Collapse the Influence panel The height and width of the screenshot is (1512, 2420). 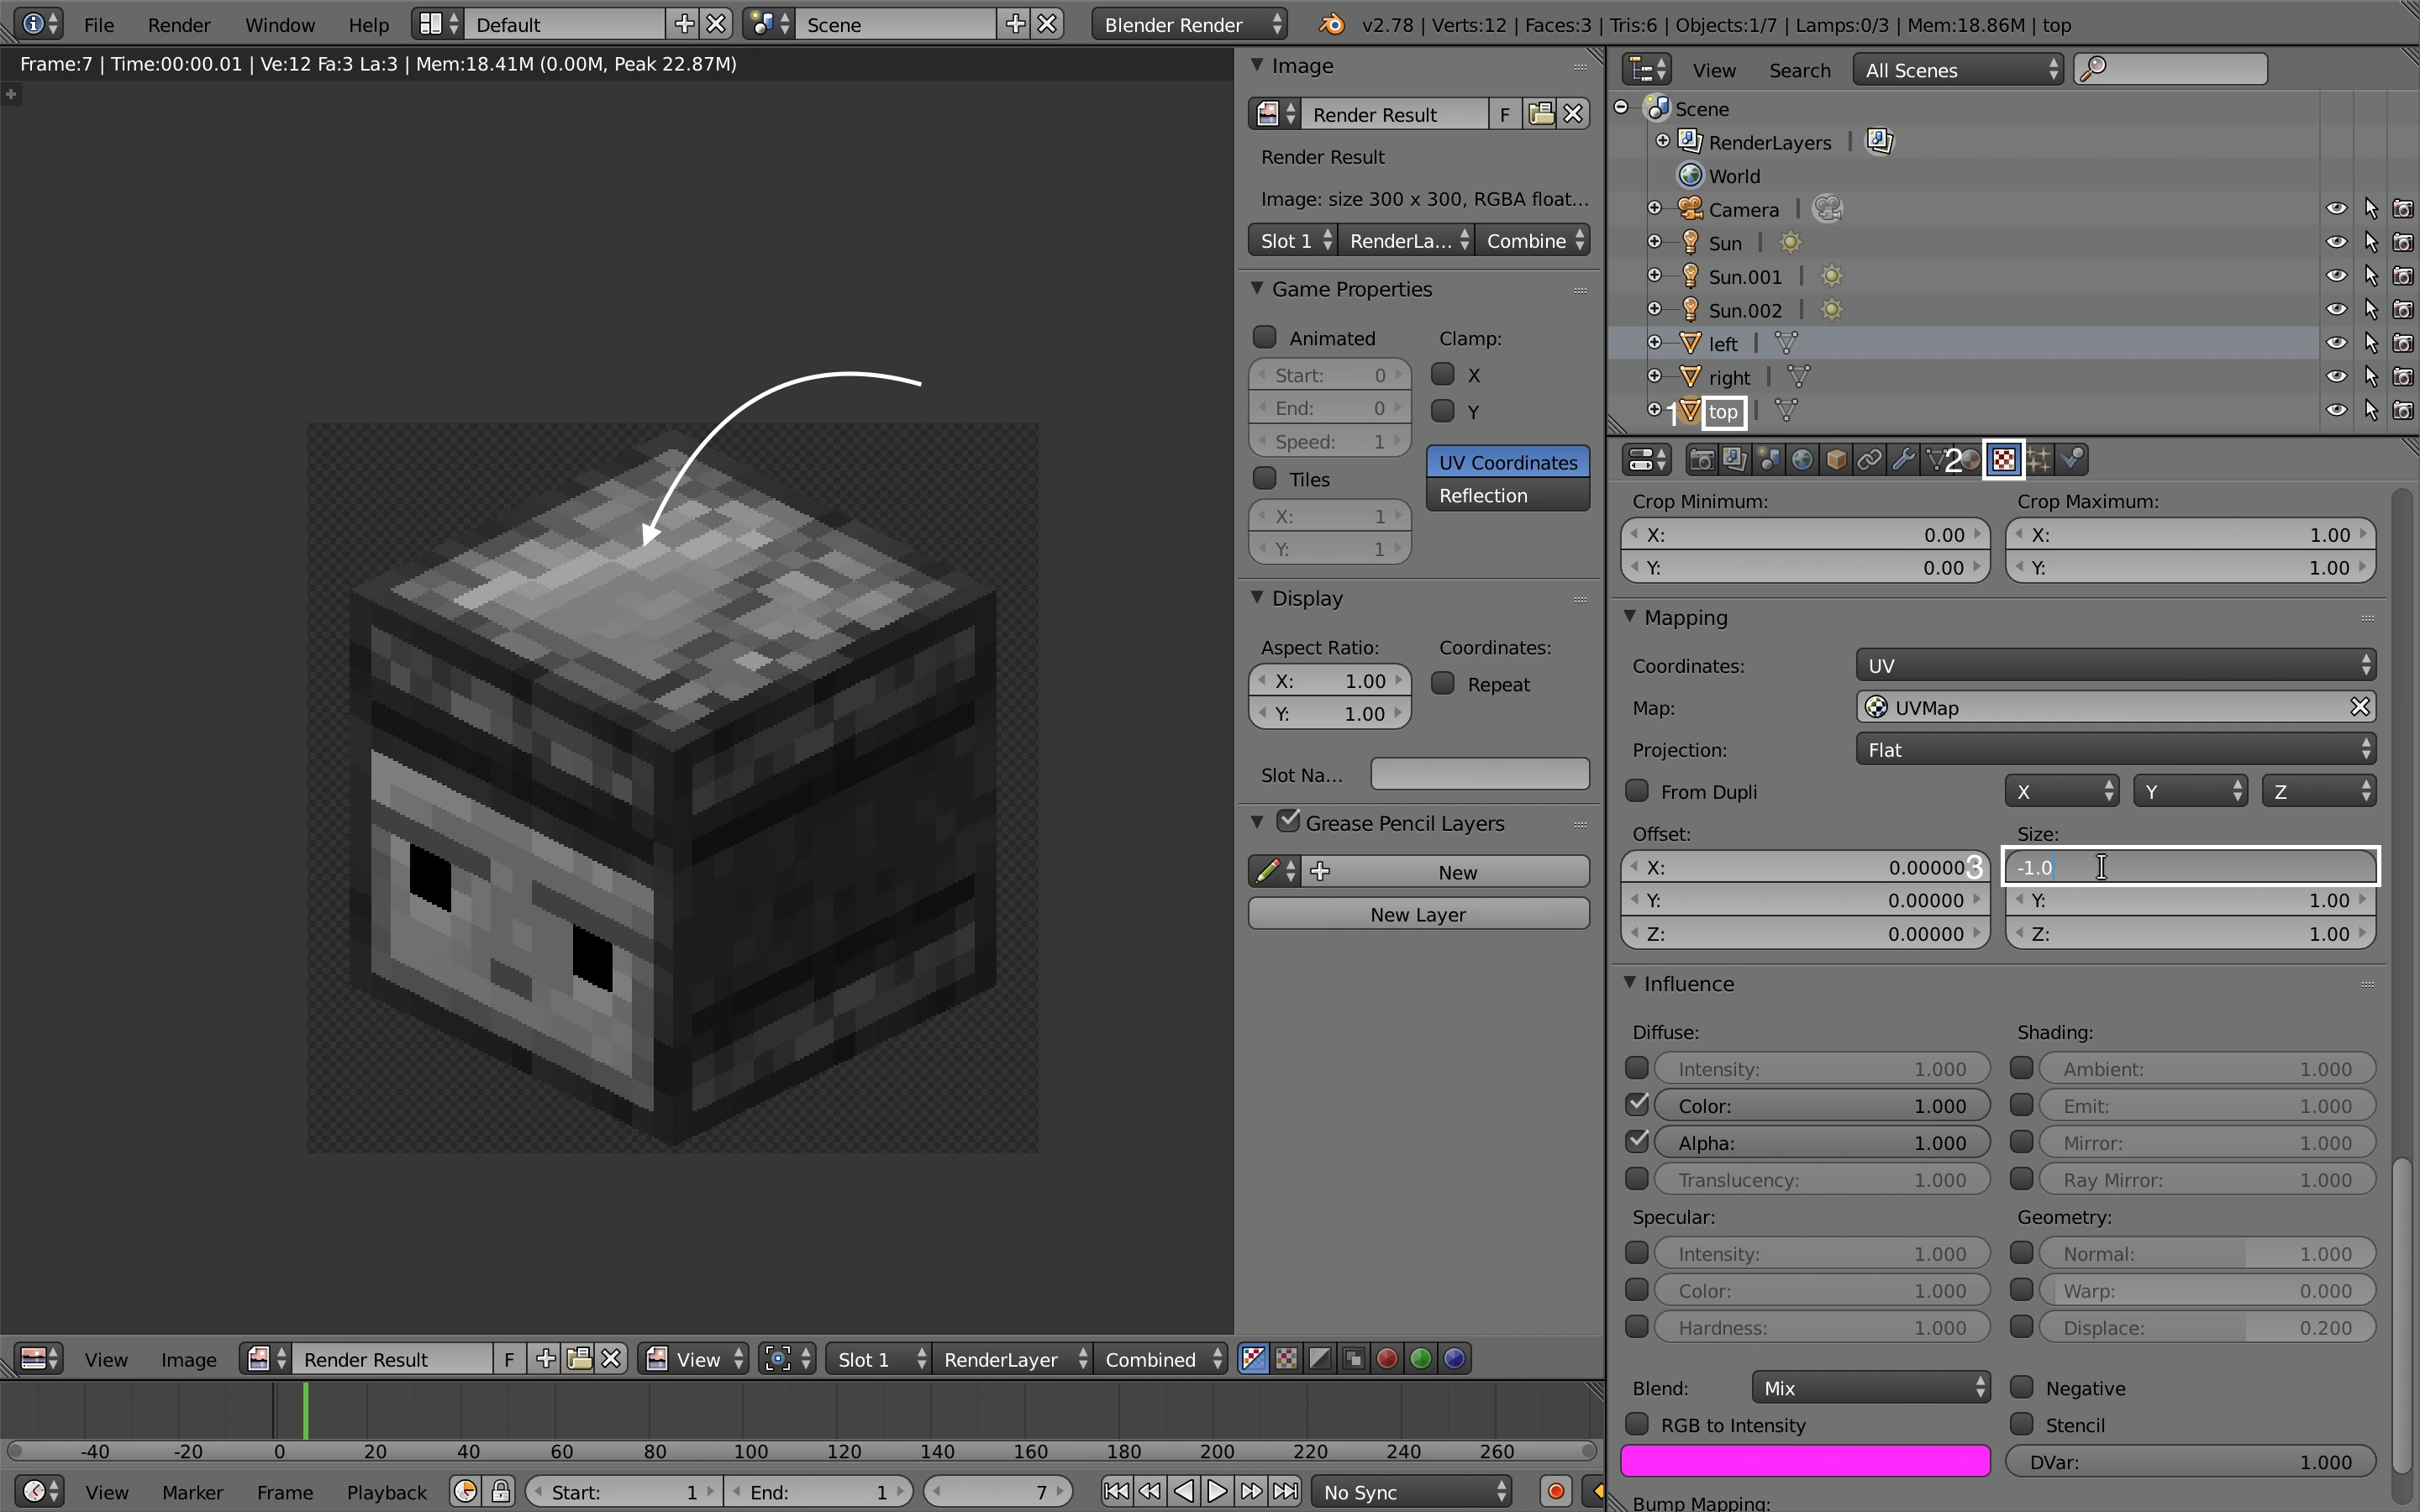click(1630, 983)
